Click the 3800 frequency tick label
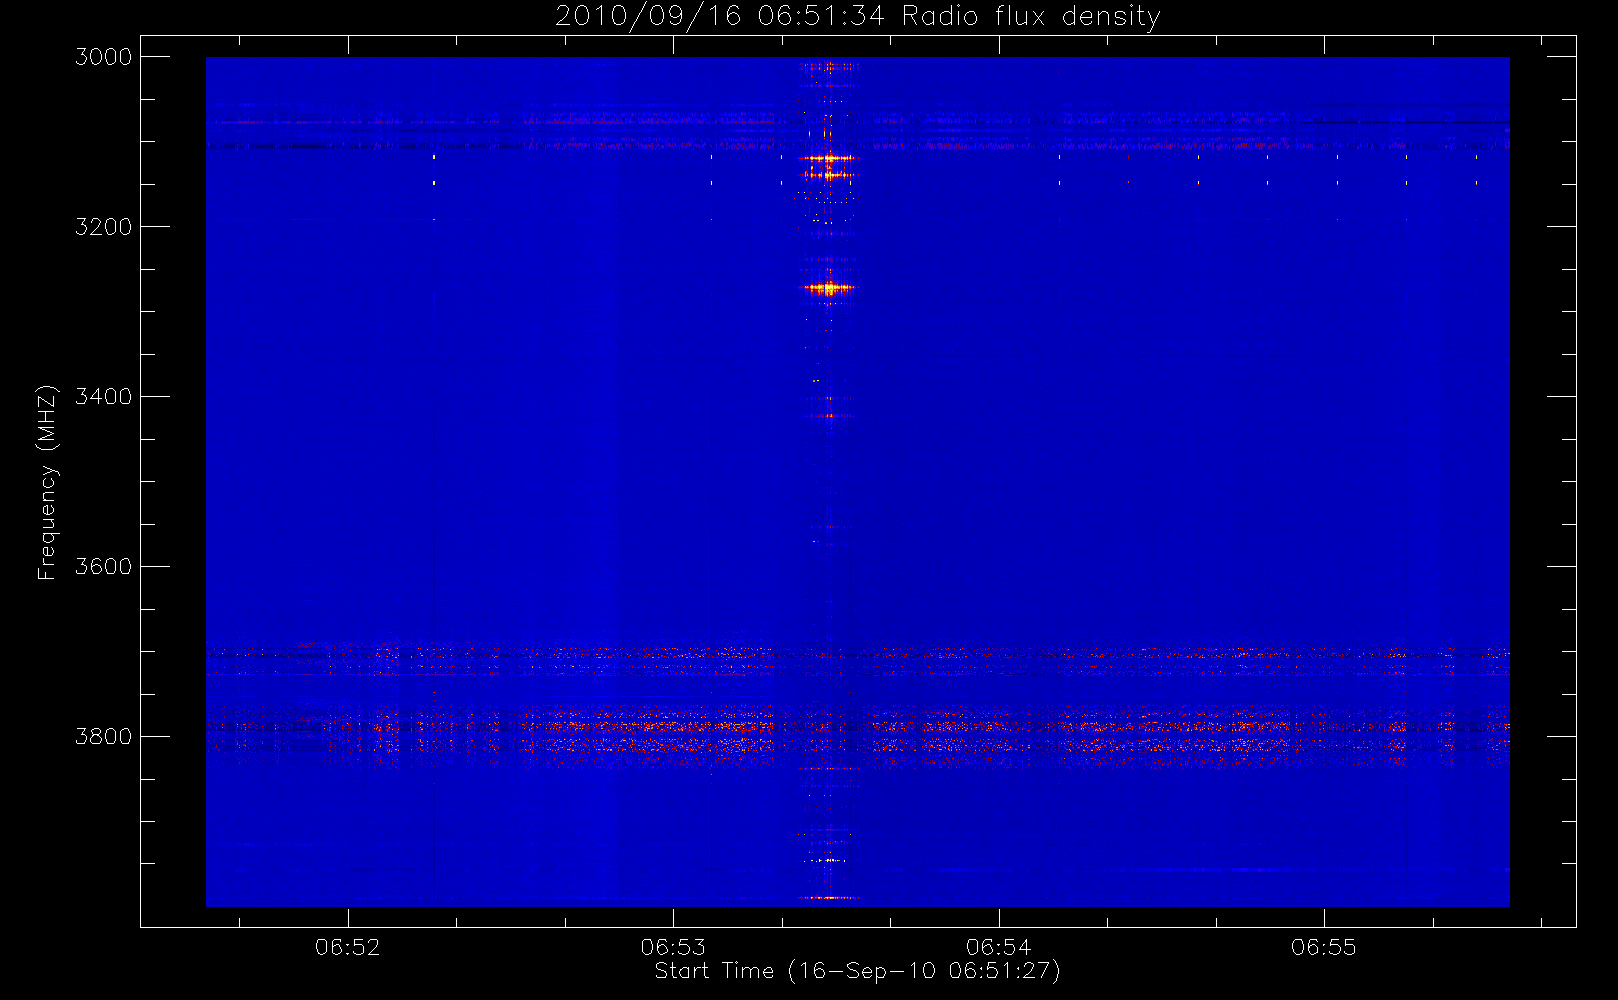 pyautogui.click(x=104, y=737)
